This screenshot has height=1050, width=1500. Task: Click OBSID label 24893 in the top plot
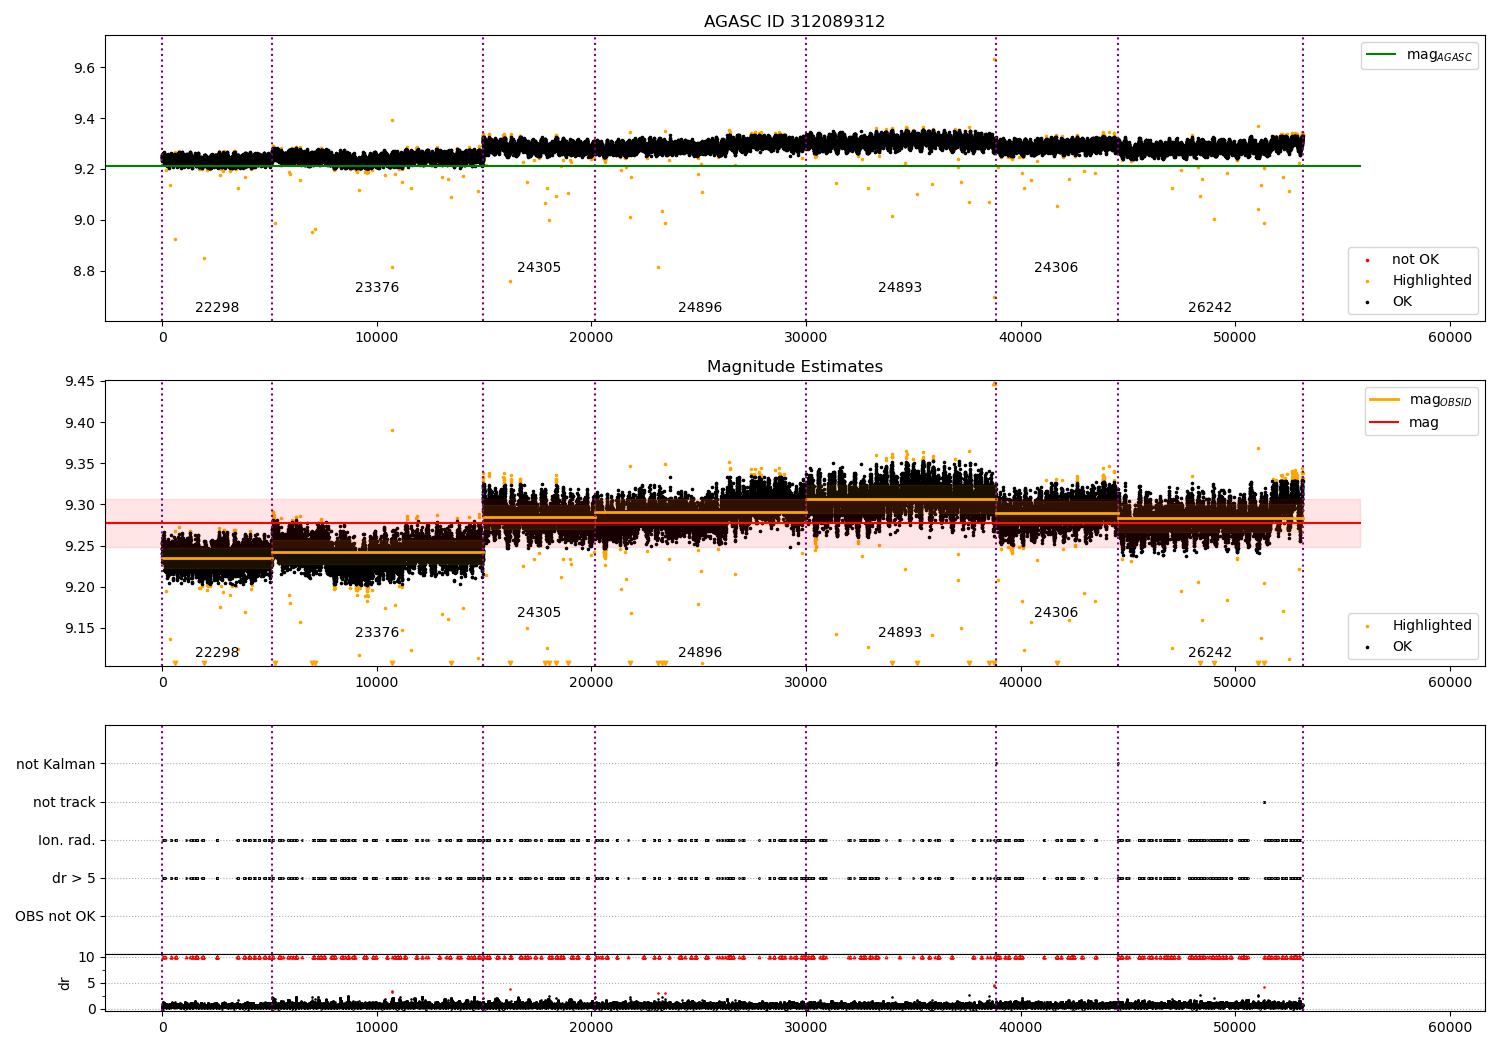[x=900, y=288]
